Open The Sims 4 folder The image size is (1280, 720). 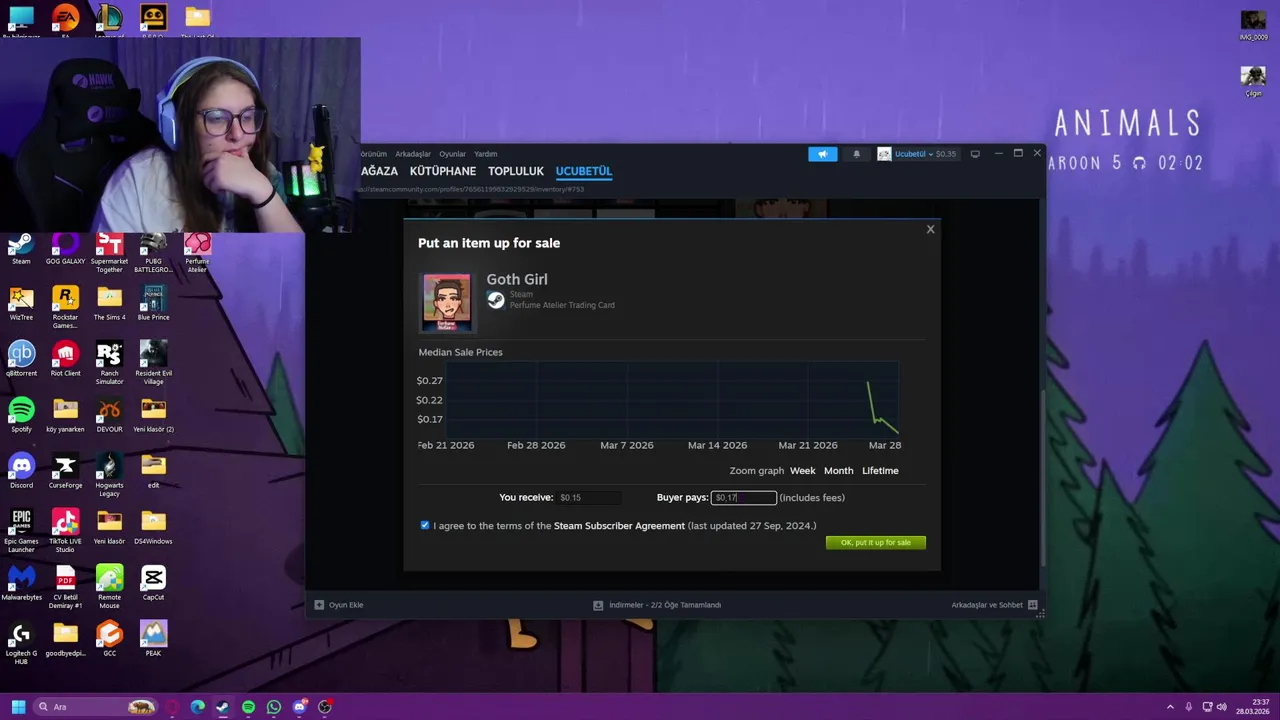[109, 304]
